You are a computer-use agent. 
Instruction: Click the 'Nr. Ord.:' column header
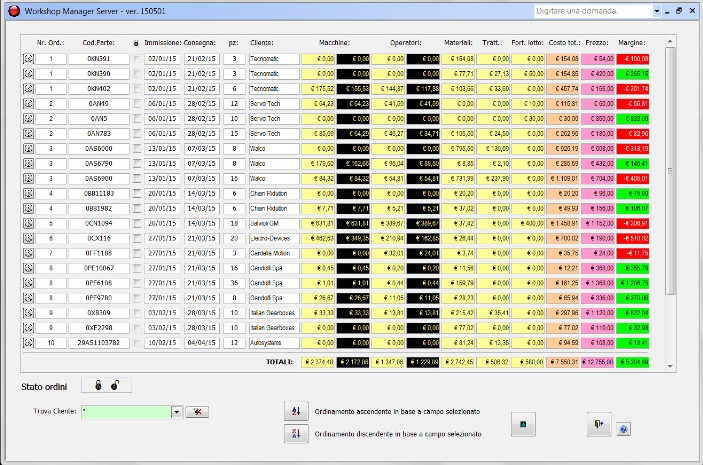click(x=51, y=43)
